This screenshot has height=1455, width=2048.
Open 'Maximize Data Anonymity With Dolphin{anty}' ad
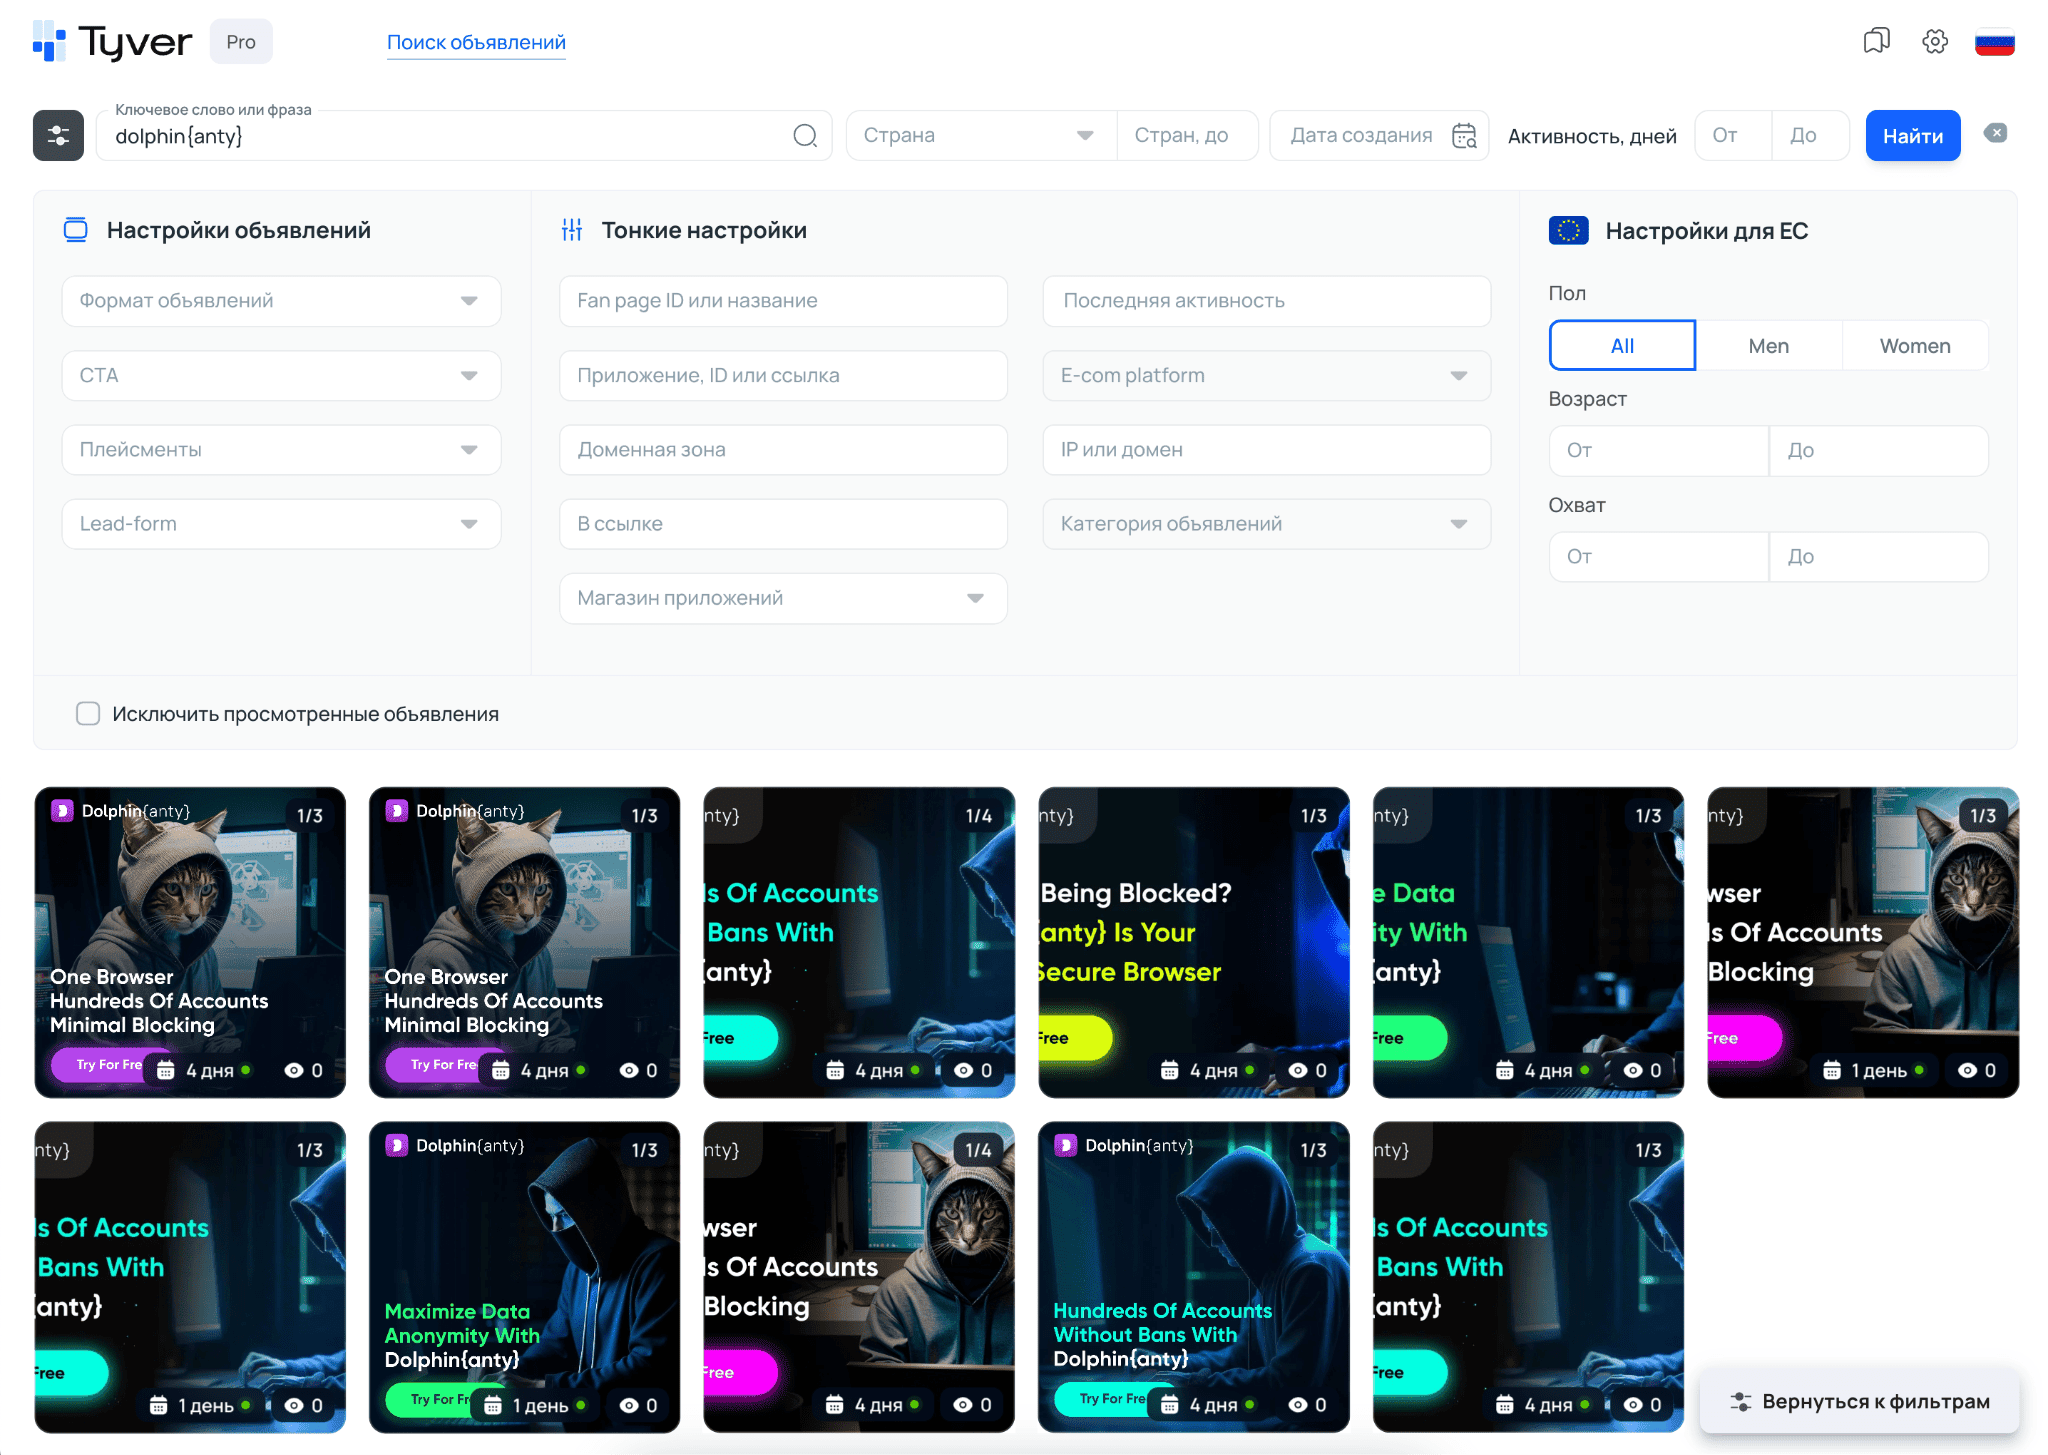(x=524, y=1277)
